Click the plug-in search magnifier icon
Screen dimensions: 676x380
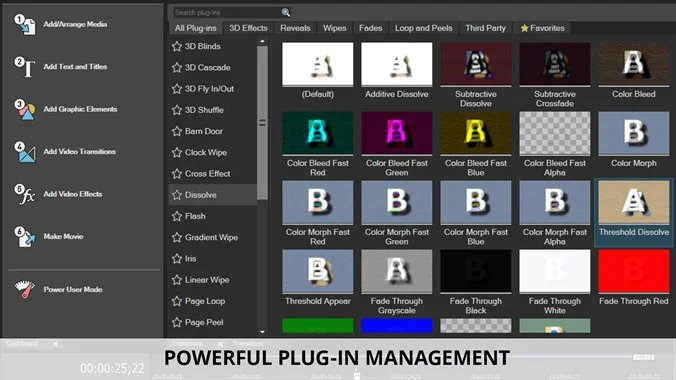click(285, 13)
